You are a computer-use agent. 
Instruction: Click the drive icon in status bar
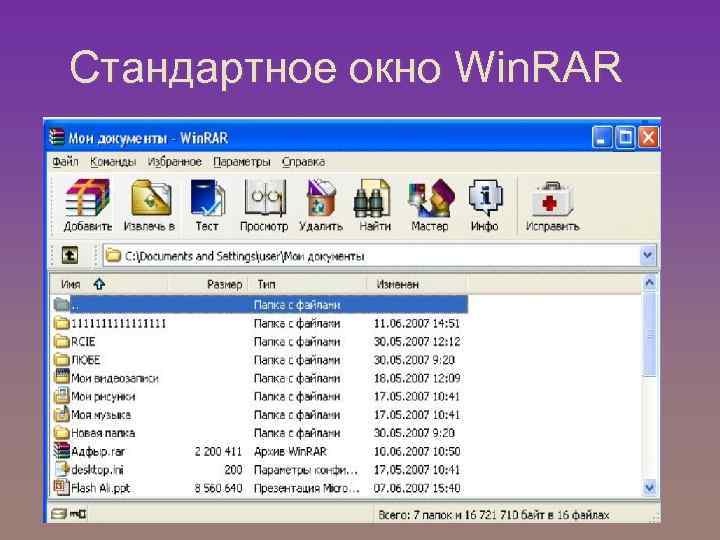point(59,514)
